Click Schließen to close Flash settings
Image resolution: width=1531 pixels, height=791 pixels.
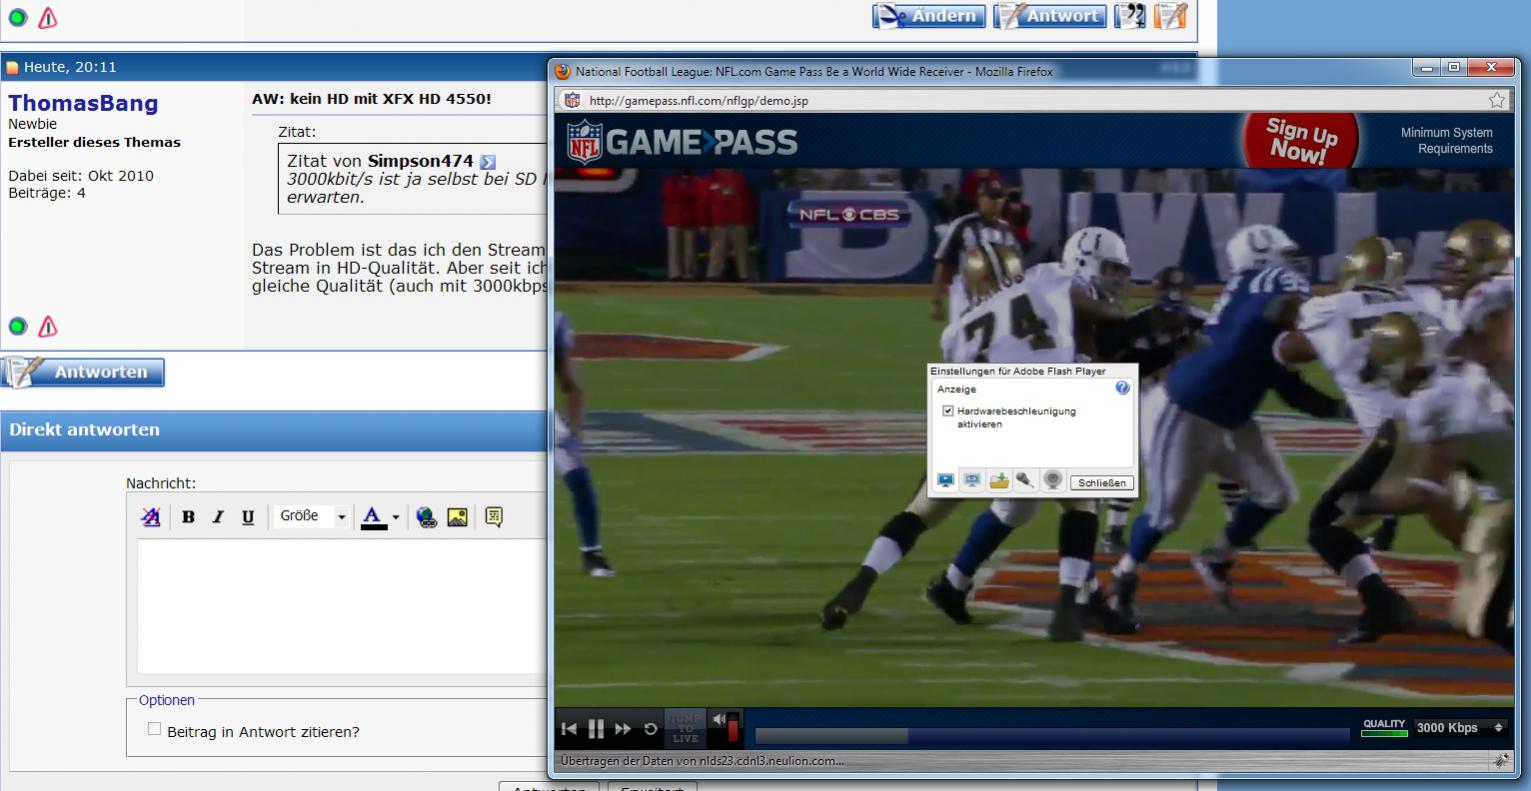[x=1101, y=483]
